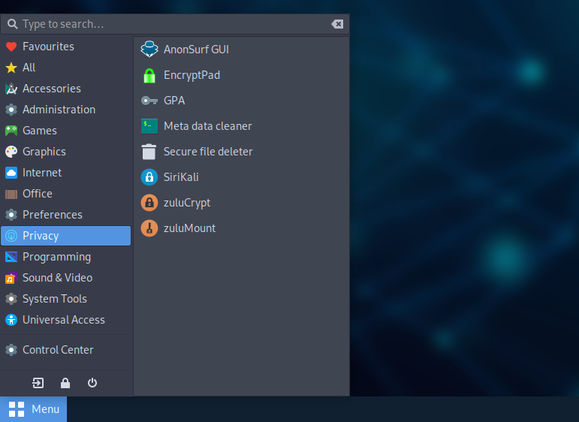Image resolution: width=579 pixels, height=422 pixels.
Task: Clear search with the backspace icon
Action: pyautogui.click(x=337, y=24)
